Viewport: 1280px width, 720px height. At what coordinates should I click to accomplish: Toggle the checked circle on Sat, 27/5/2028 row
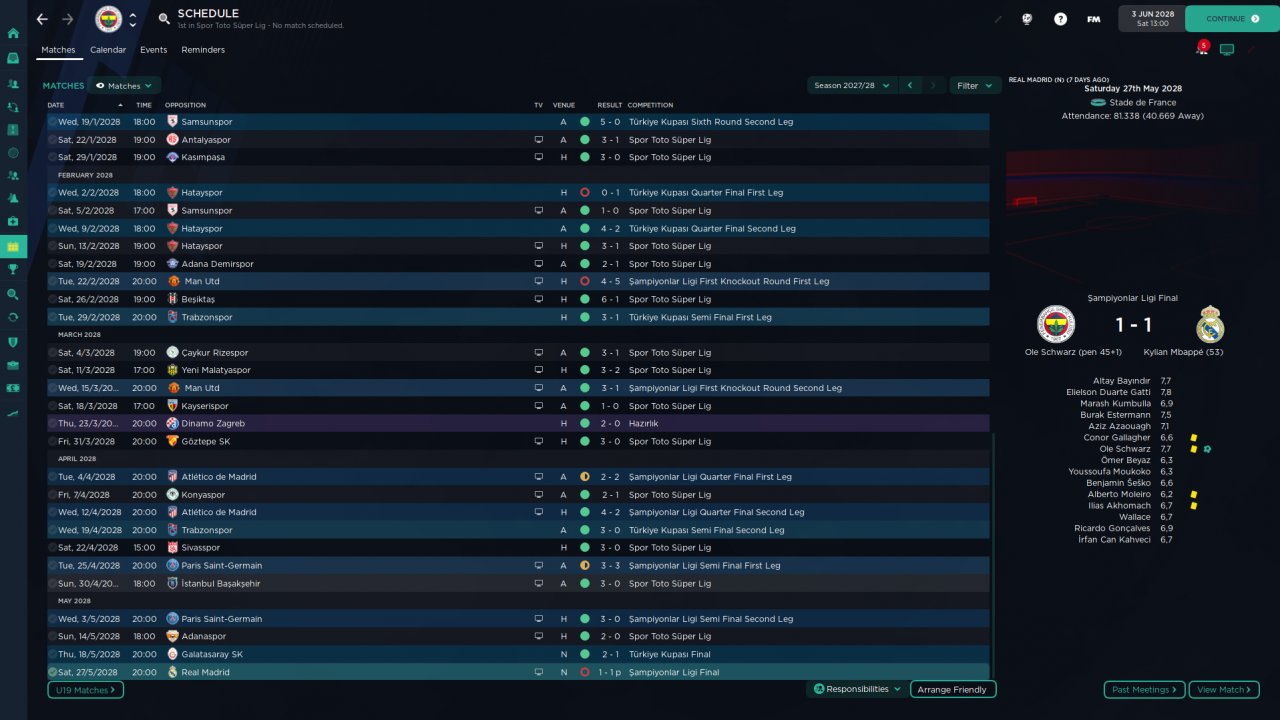52,672
